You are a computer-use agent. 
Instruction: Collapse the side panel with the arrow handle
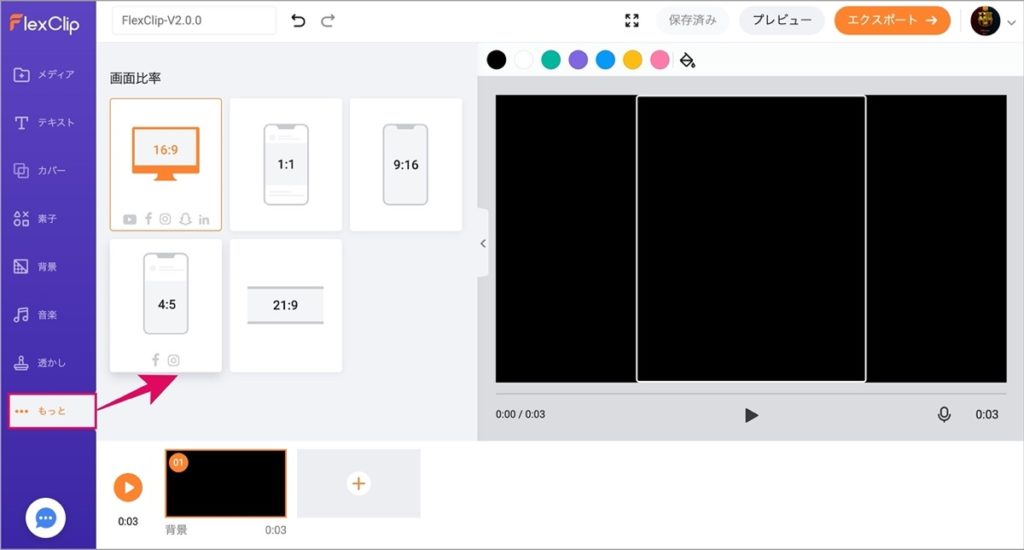tap(483, 243)
